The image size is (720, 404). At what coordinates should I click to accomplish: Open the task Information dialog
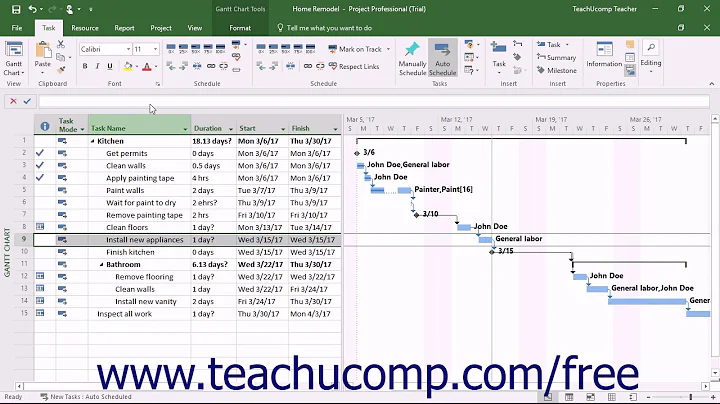click(x=604, y=54)
